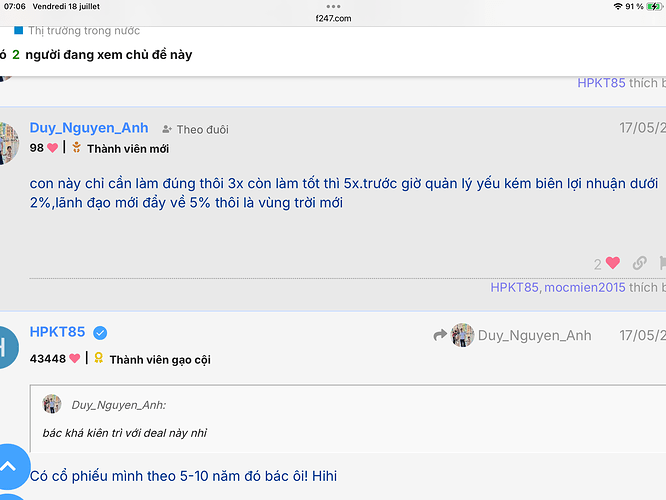This screenshot has height=500, width=666.
Task: Follow Duy_Nguyen_Anh via the Theo dõi button
Action: (195, 129)
